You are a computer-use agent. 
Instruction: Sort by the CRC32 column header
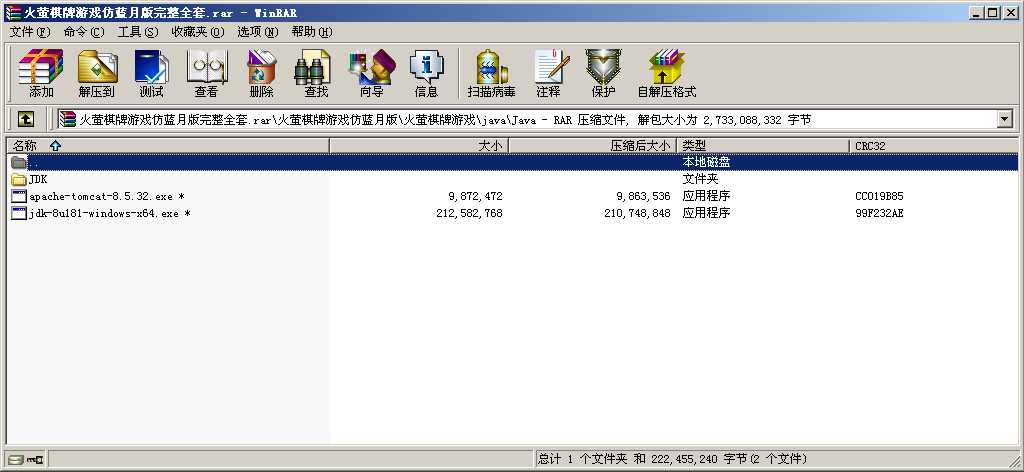[x=933, y=146]
